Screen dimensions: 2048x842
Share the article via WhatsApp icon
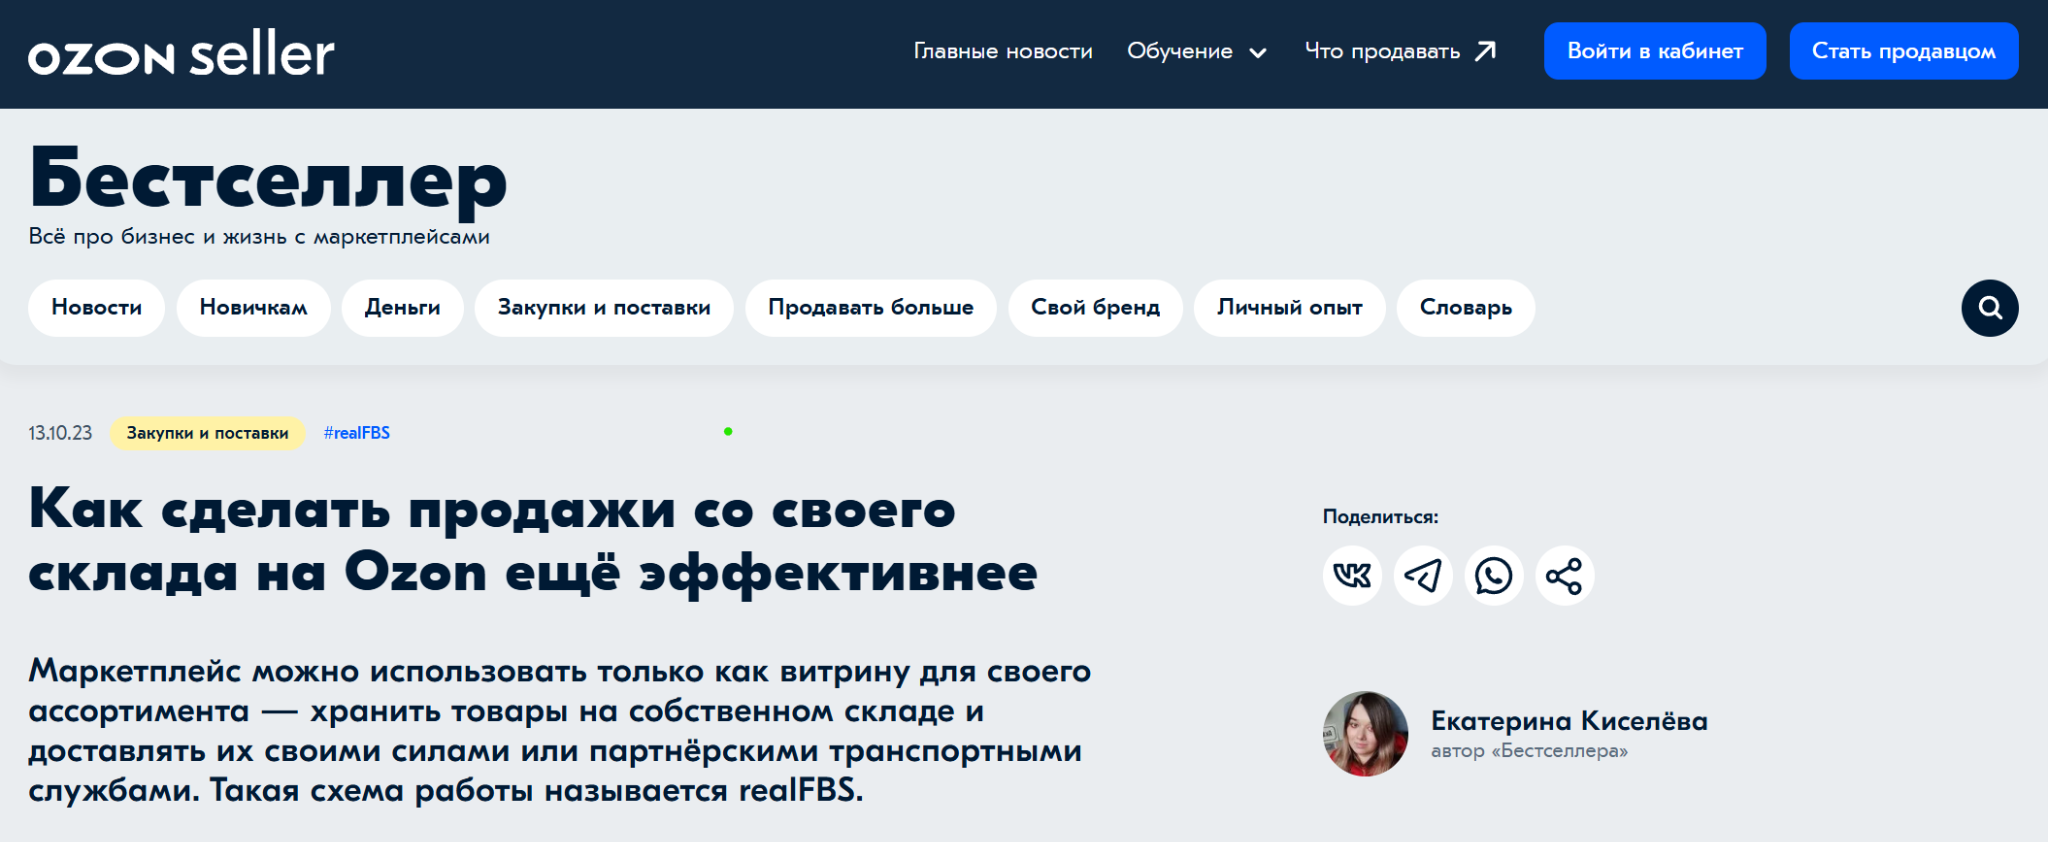click(x=1494, y=575)
